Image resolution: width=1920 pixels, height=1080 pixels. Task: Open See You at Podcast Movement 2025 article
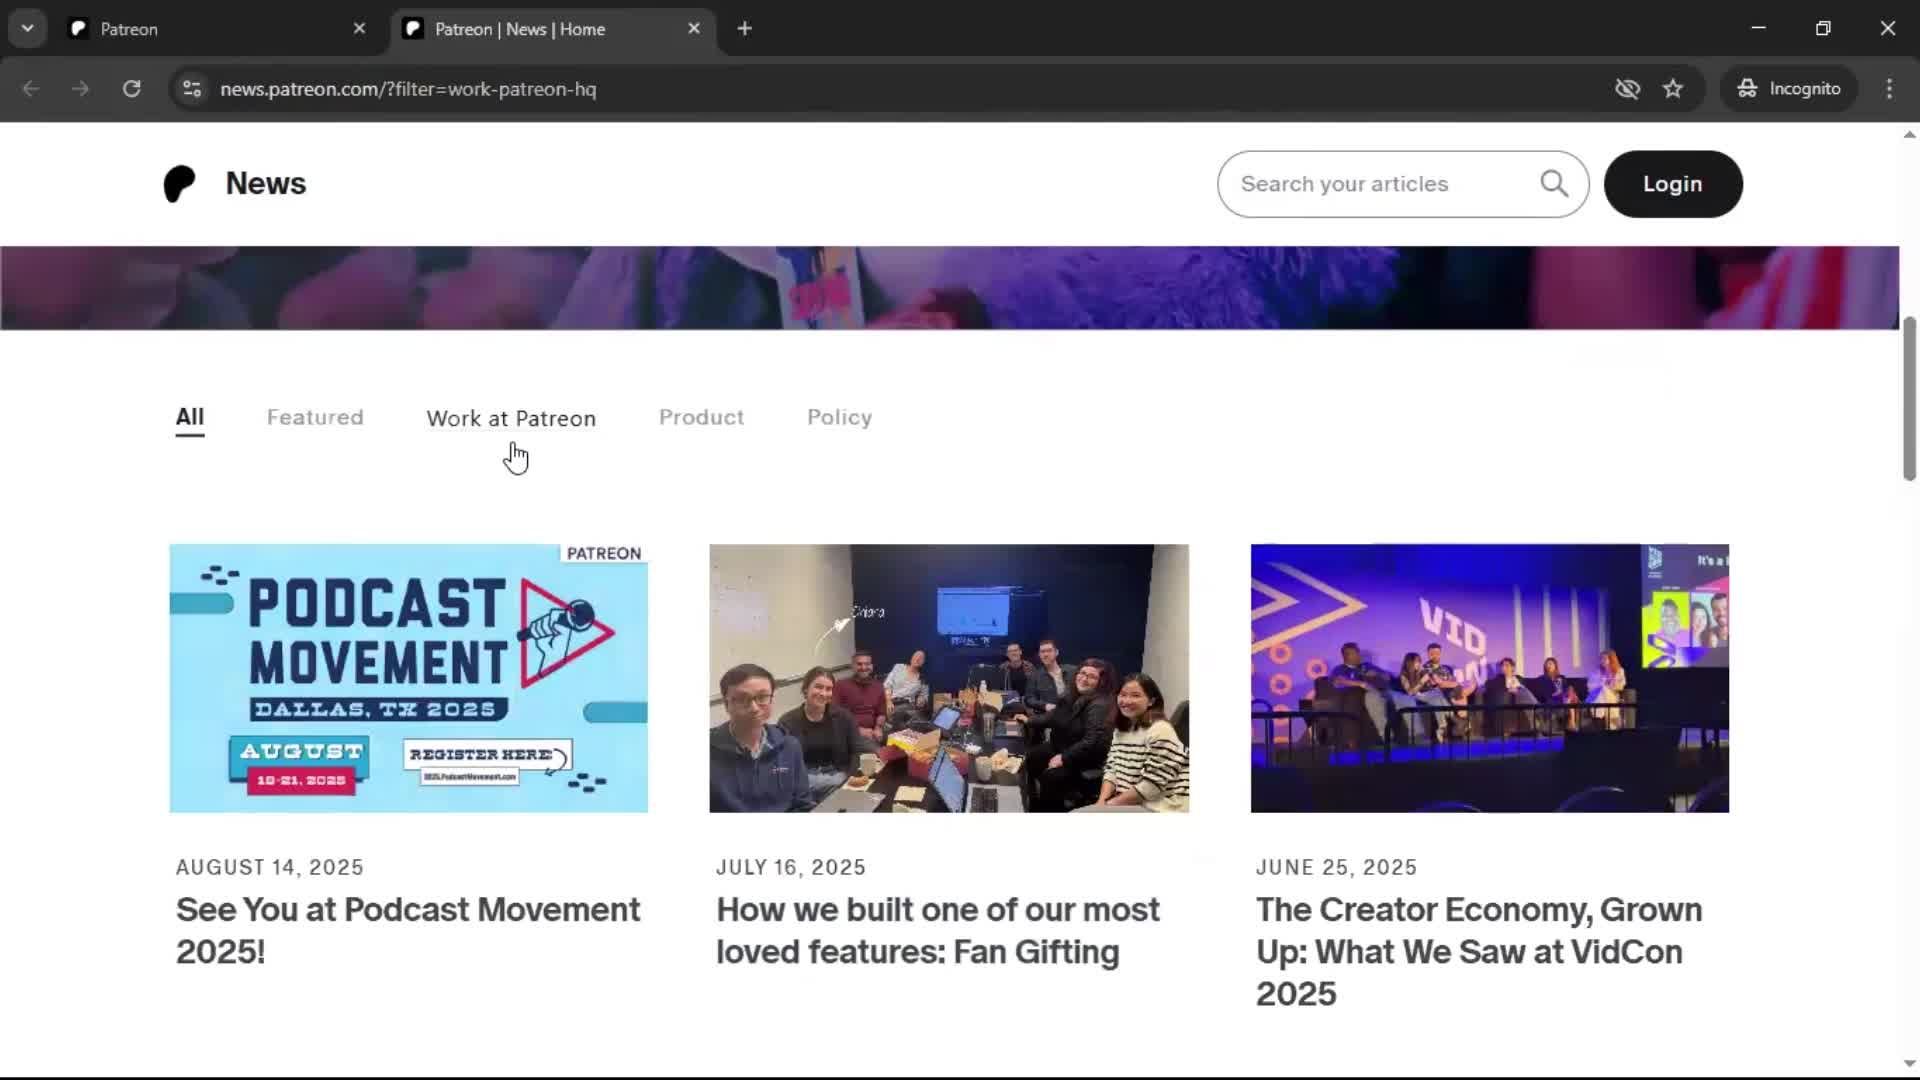408,930
